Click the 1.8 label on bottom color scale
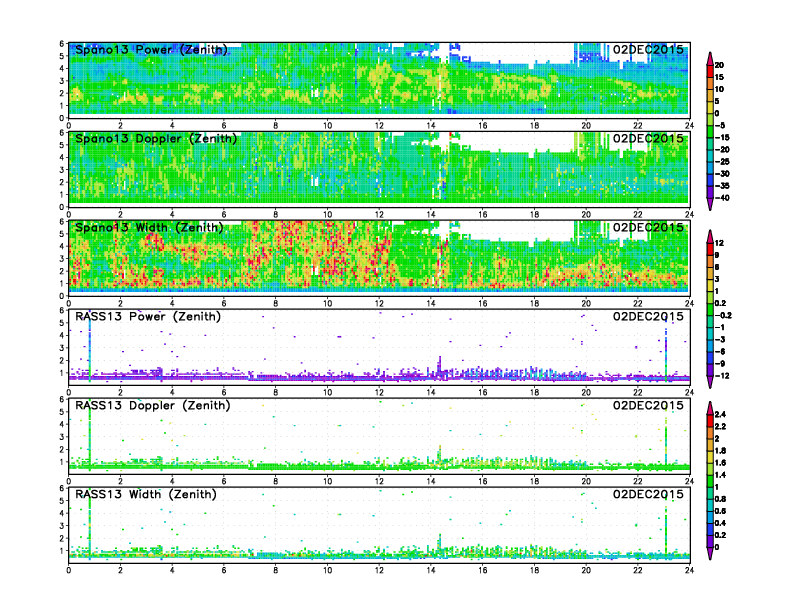Viewport: 792px width, 612px height. click(x=720, y=451)
